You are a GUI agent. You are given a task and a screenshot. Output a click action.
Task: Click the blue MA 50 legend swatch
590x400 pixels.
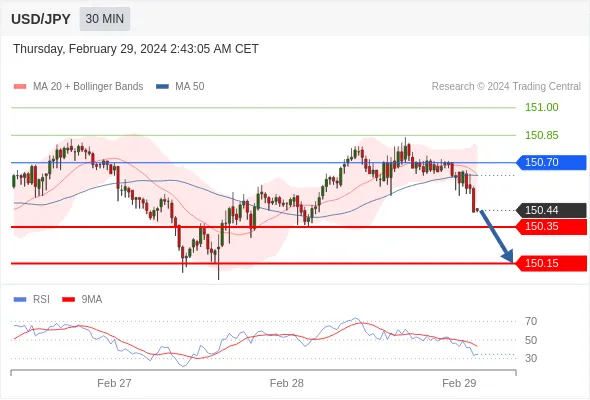162,87
